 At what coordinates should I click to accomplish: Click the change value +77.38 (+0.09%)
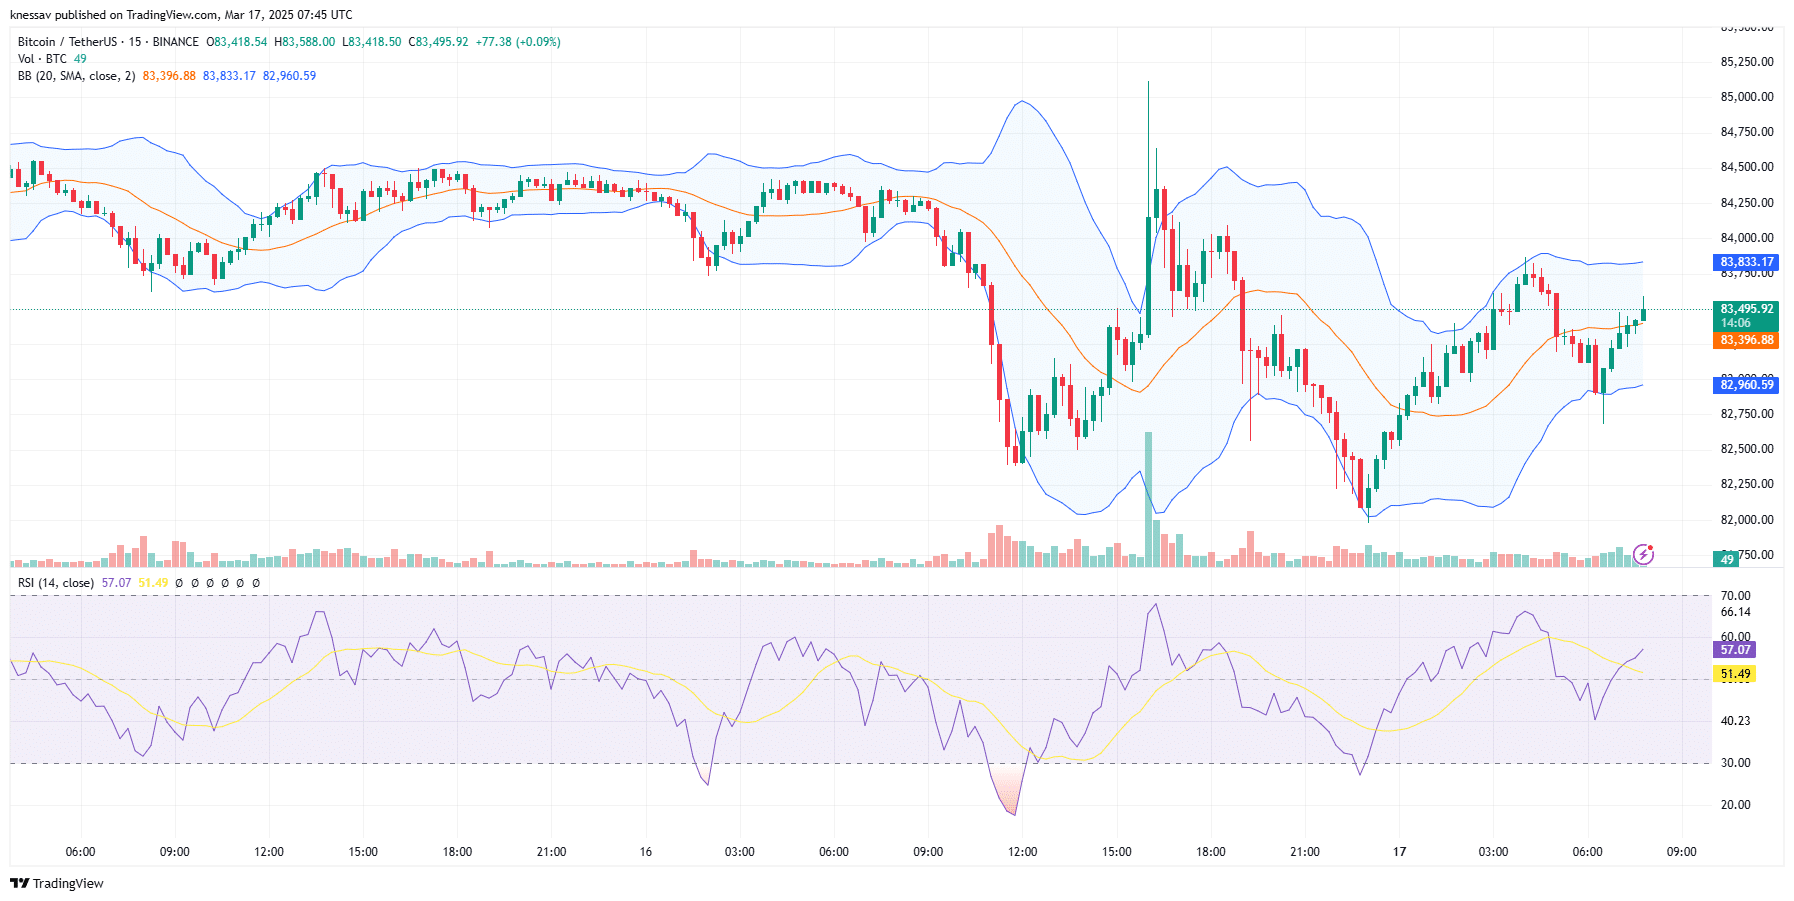(x=518, y=42)
